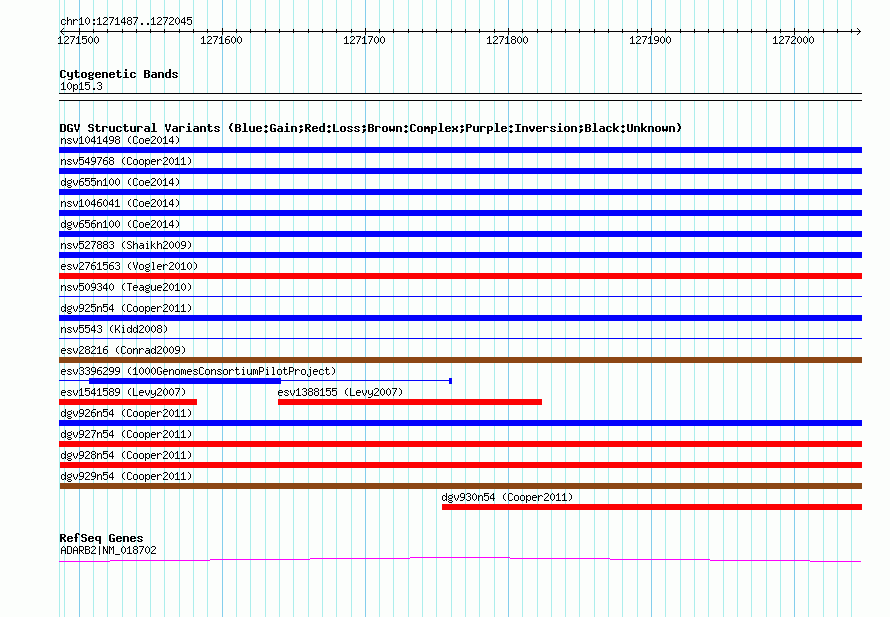890x617 pixels.
Task: Select the dgv926n54 blue bar
Action: click(460, 423)
